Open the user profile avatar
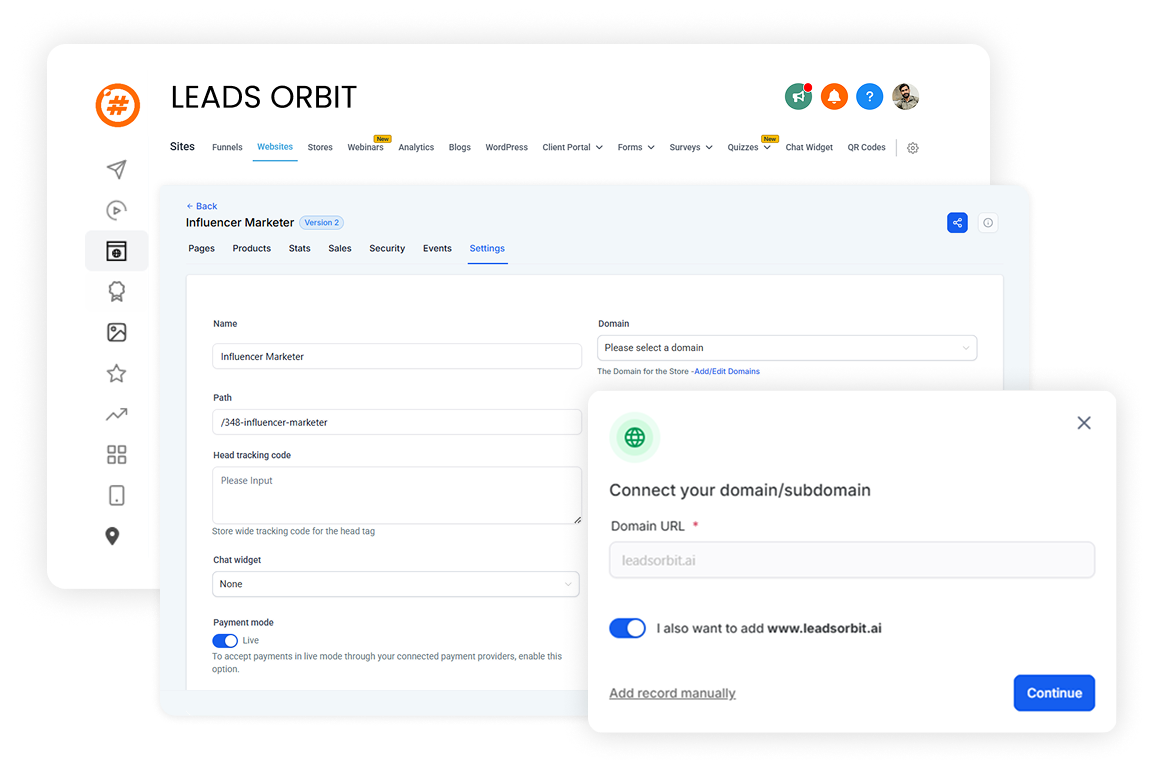Screen dimensions: 1165x773 pos(905,97)
